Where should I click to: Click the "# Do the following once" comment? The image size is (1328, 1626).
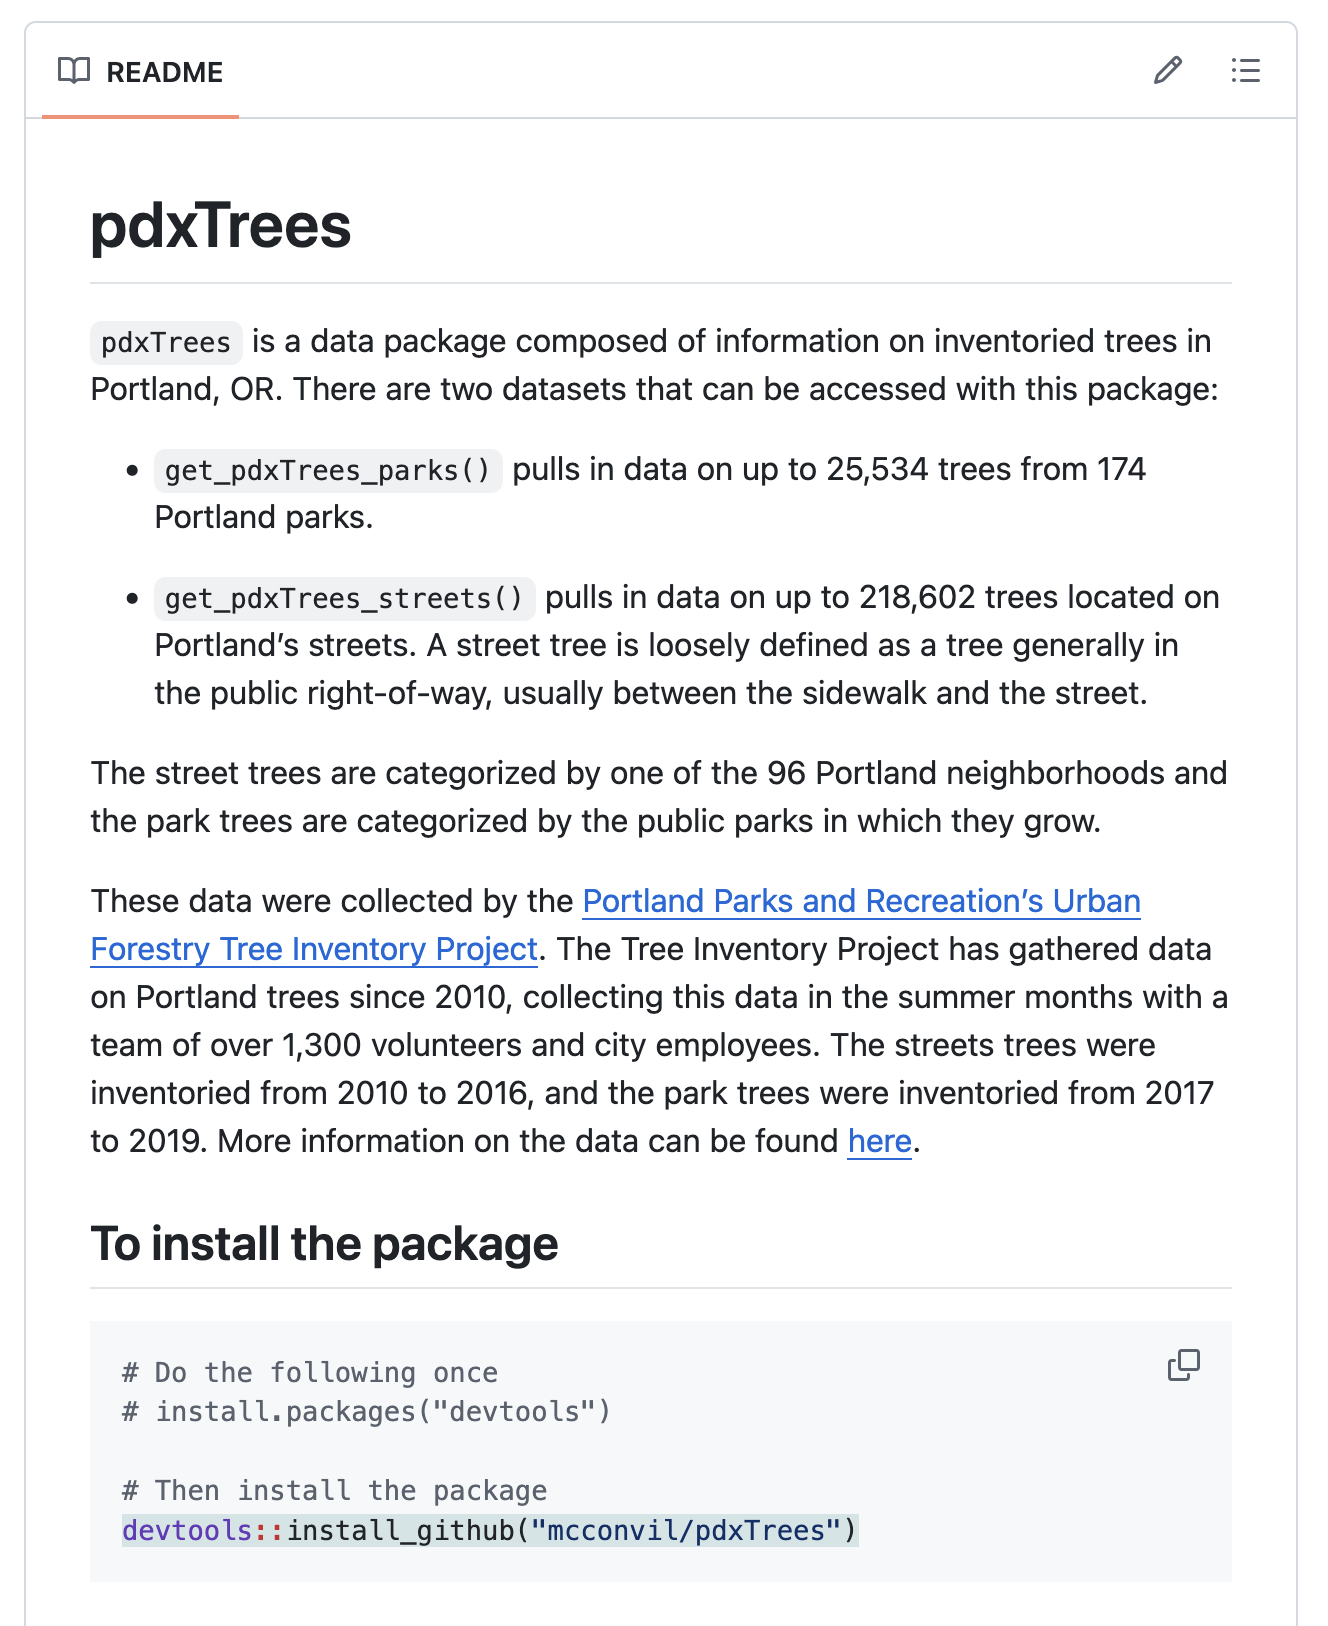(310, 1372)
